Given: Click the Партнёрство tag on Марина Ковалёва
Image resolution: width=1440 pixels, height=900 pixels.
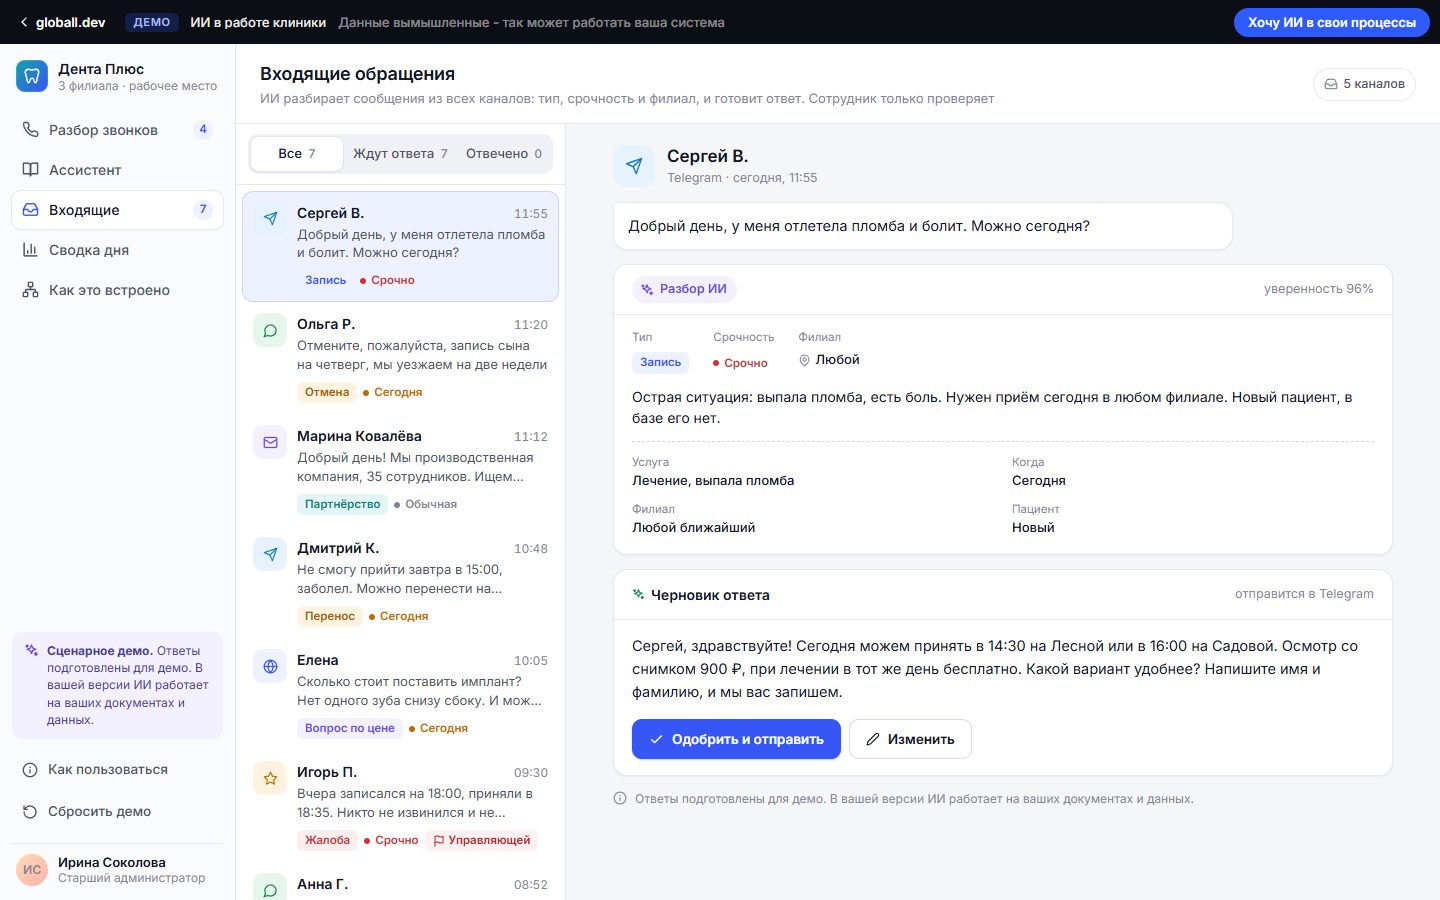Looking at the screenshot, I should 343,504.
